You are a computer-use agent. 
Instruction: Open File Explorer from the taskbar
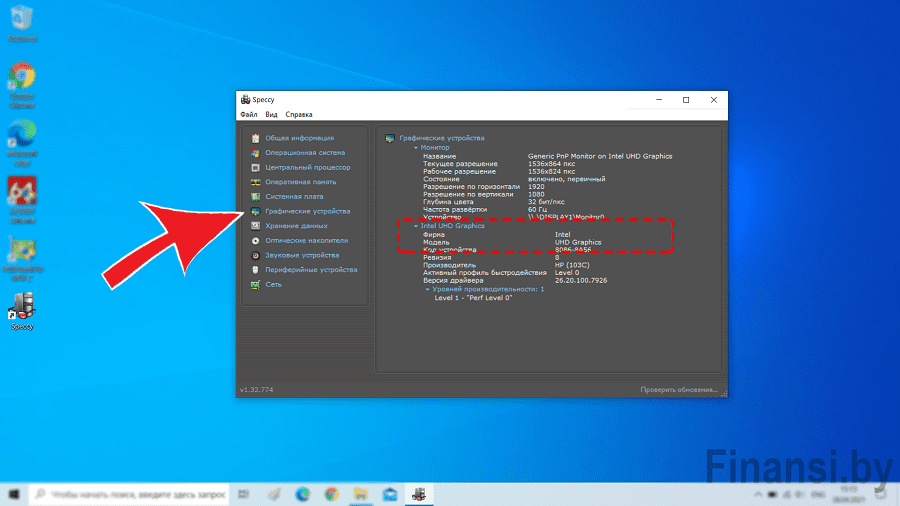tap(360, 494)
